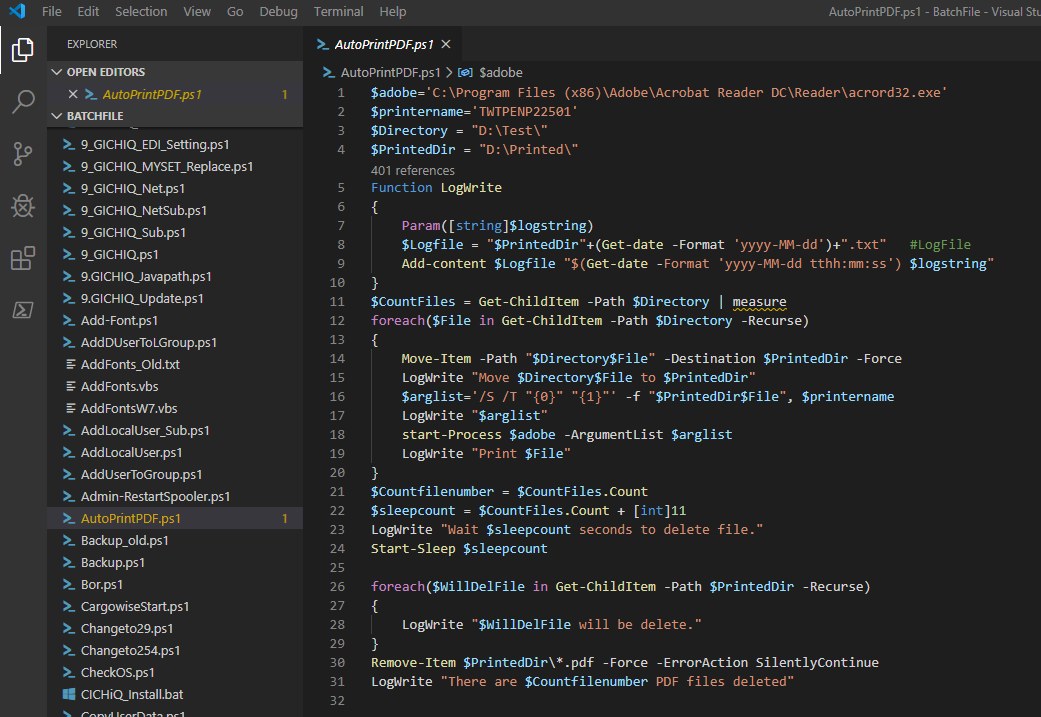Click the EXPLORER panel title
Viewport: 1041px width, 717px height.
(x=92, y=44)
